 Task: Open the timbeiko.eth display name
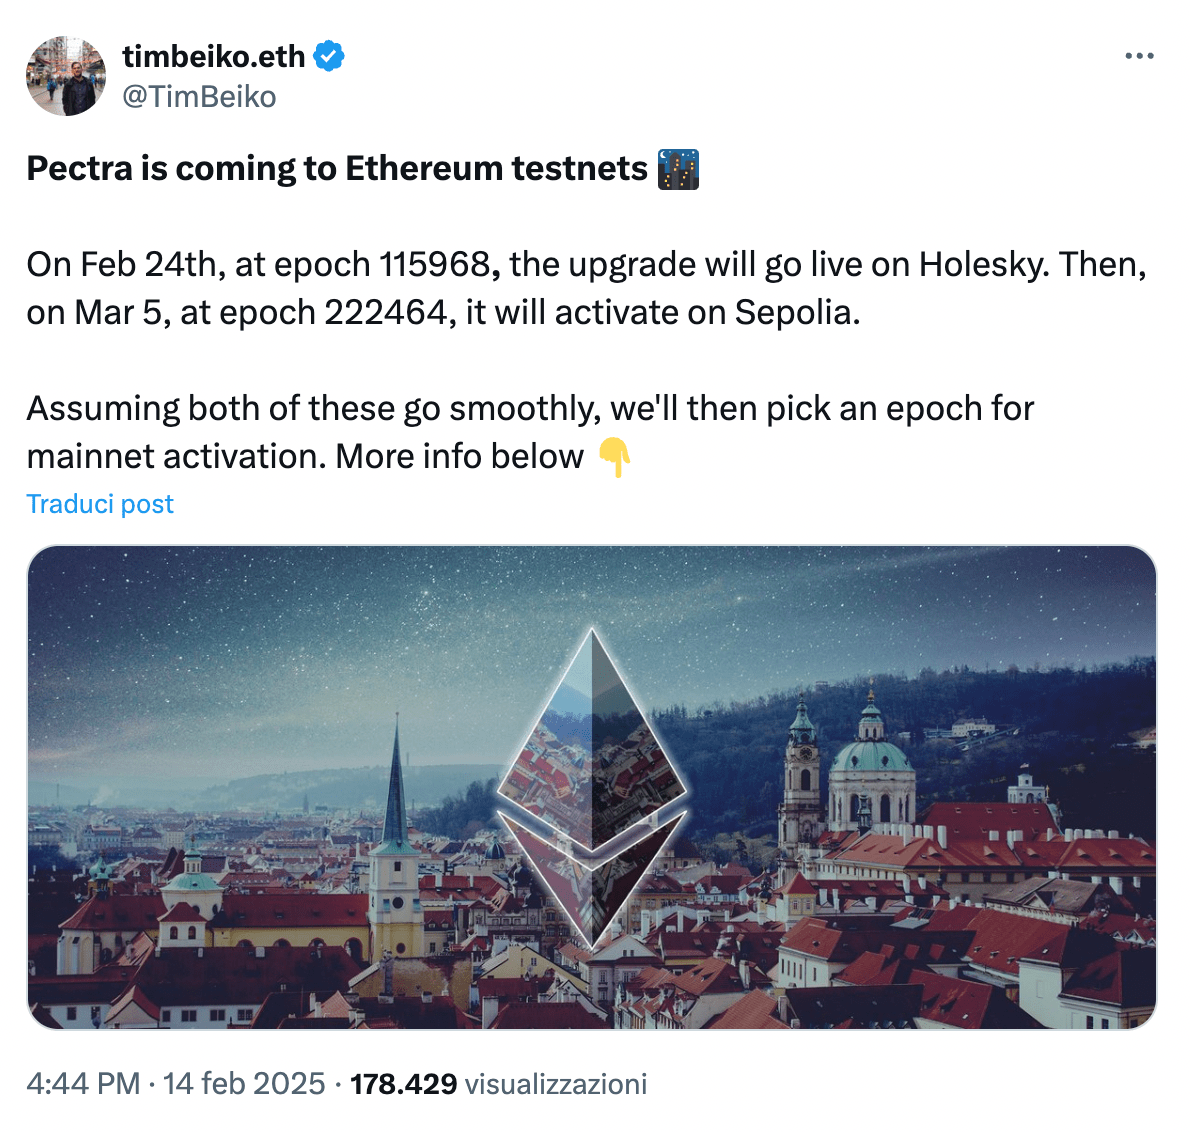point(213,56)
